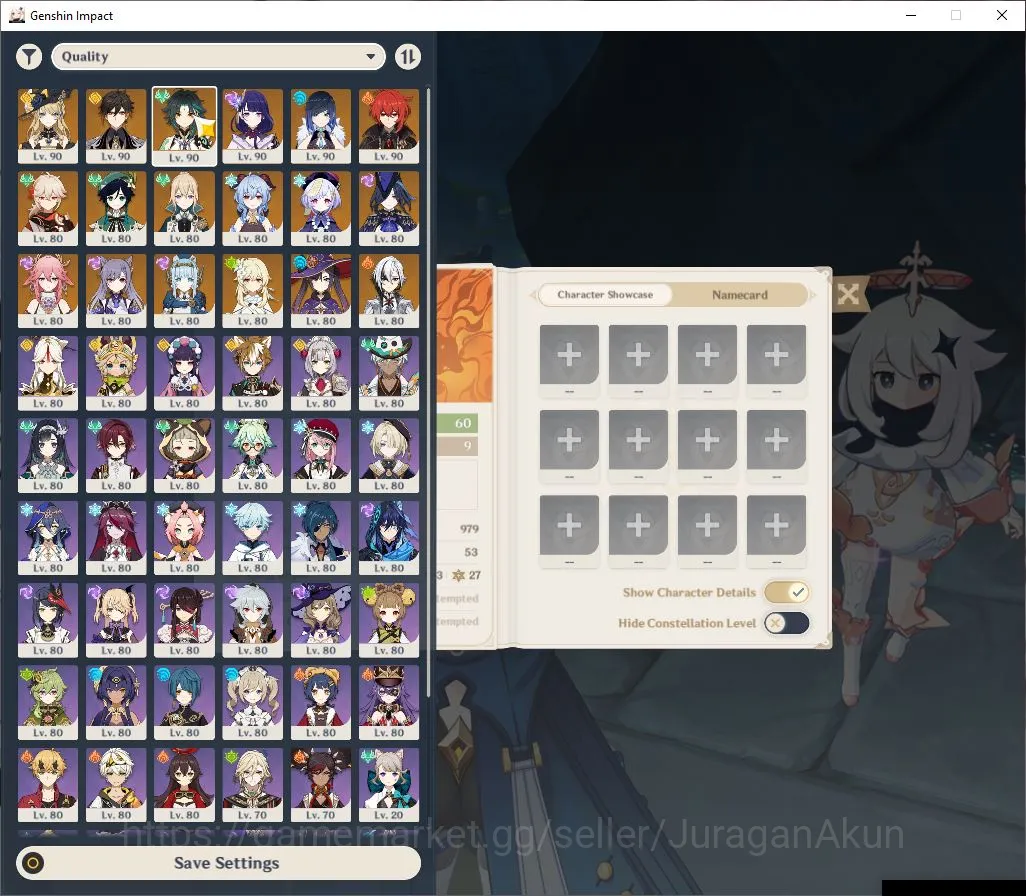Image resolution: width=1026 pixels, height=896 pixels.
Task: Switch to the Character Showcase tab
Action: pyautogui.click(x=605, y=295)
